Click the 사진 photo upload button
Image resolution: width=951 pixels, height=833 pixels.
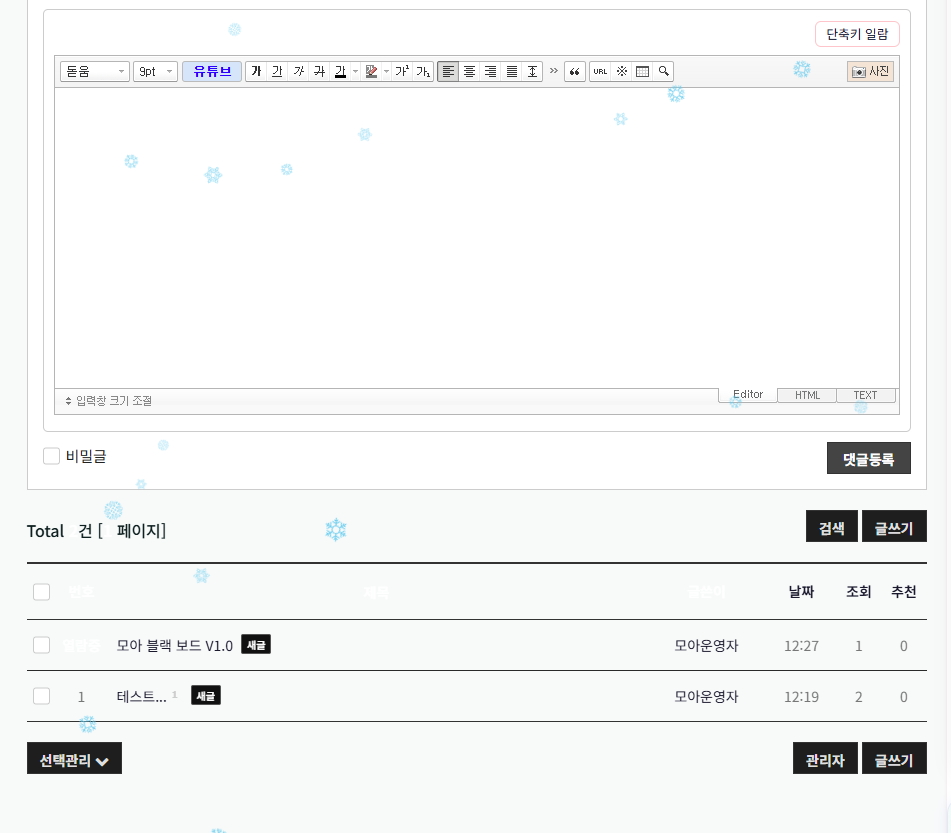click(x=870, y=71)
